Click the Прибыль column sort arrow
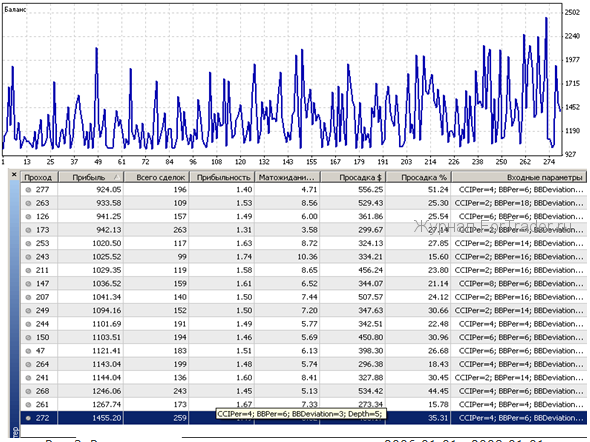590x442 pixels. pyautogui.click(x=117, y=177)
